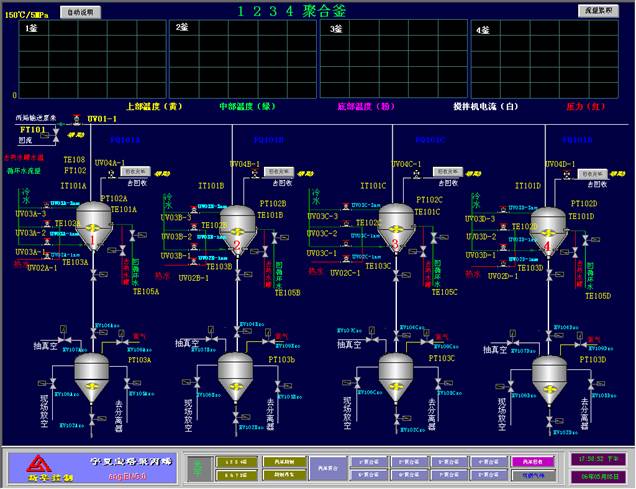This screenshot has height=489, width=636.
Task: Click the valve above the UV03A-2 label
Action: coord(47,224)
